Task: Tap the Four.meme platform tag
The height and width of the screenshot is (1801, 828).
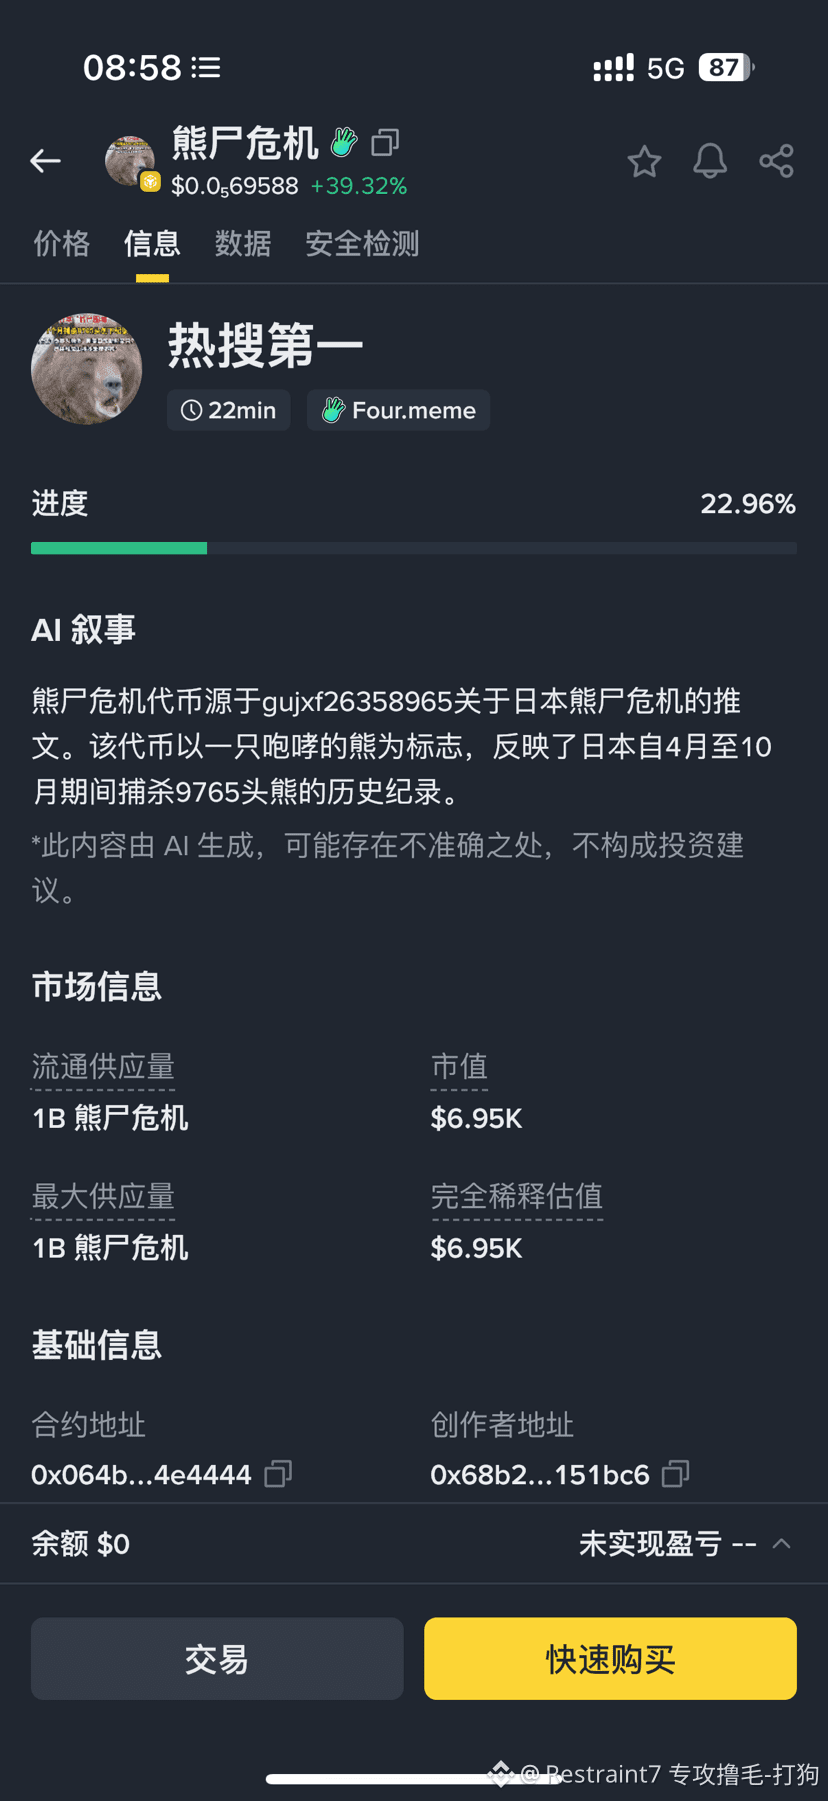Action: point(398,410)
